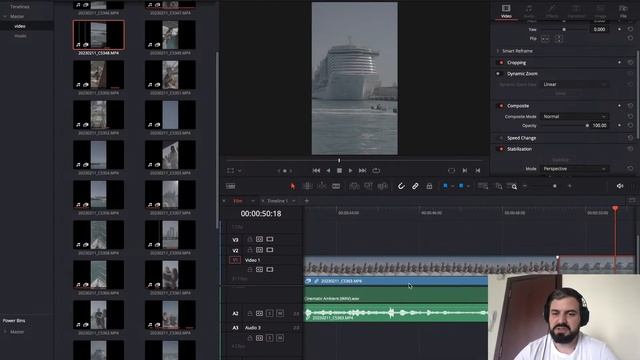Select the Blade Edit Mode tool

[x=336, y=186]
